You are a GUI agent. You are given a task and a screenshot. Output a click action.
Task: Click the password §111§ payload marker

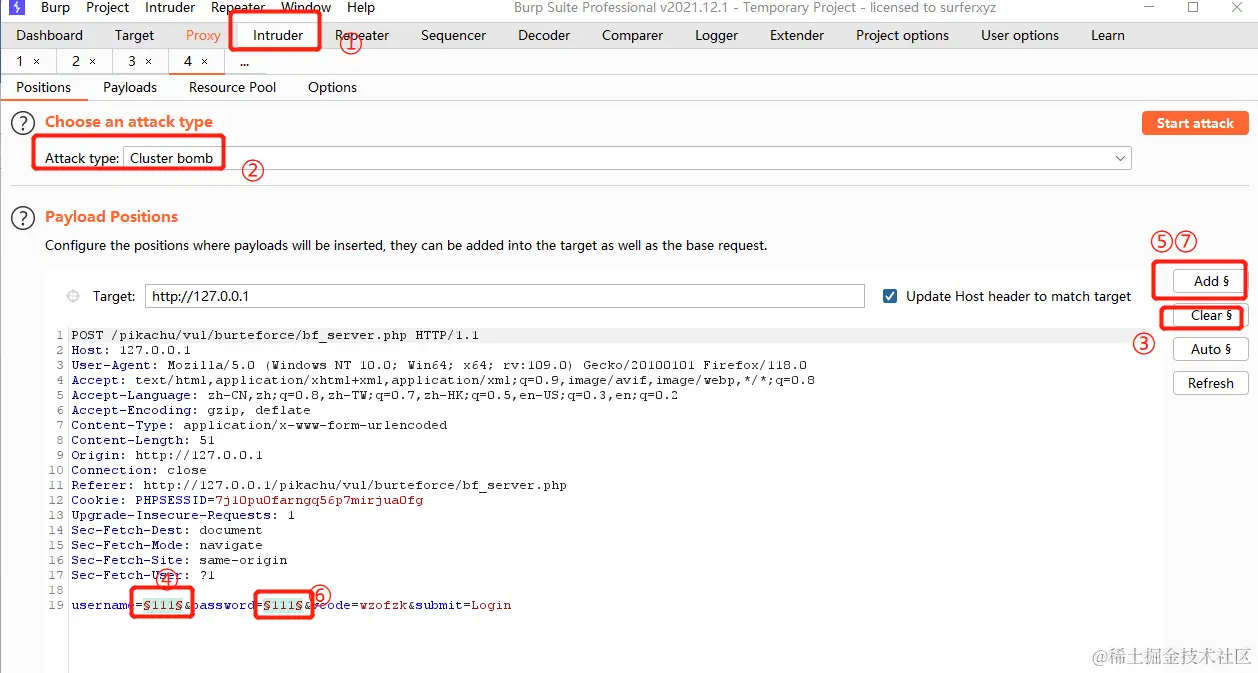click(284, 605)
